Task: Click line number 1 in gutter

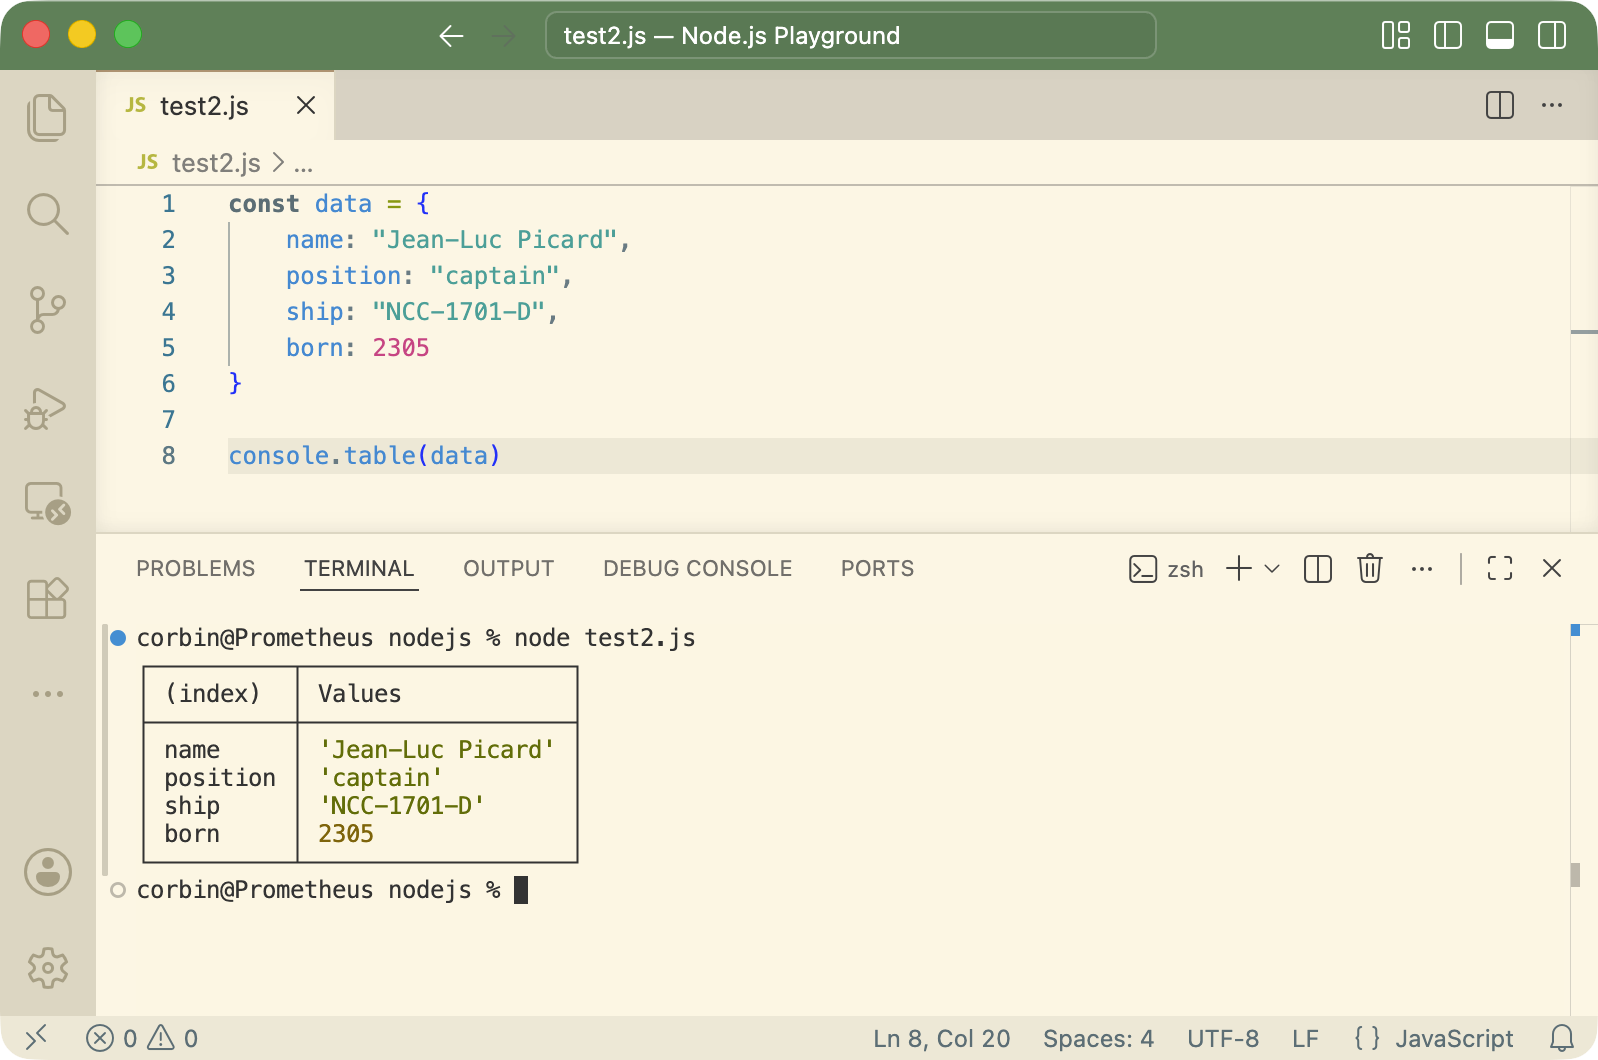Action: (x=169, y=204)
